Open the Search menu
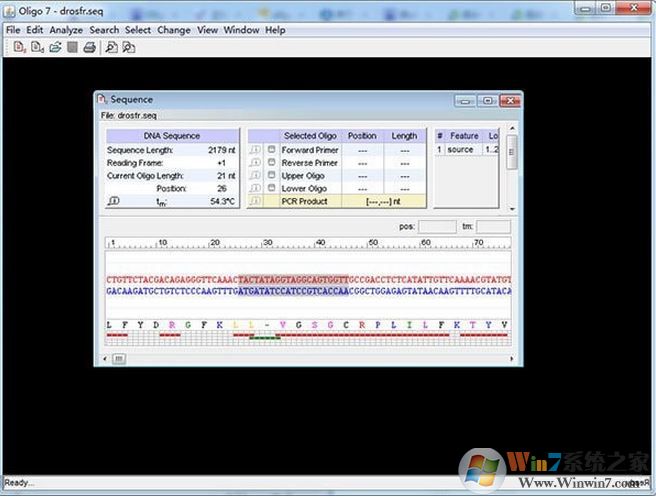Screen dimensions: 656x497 pos(104,30)
